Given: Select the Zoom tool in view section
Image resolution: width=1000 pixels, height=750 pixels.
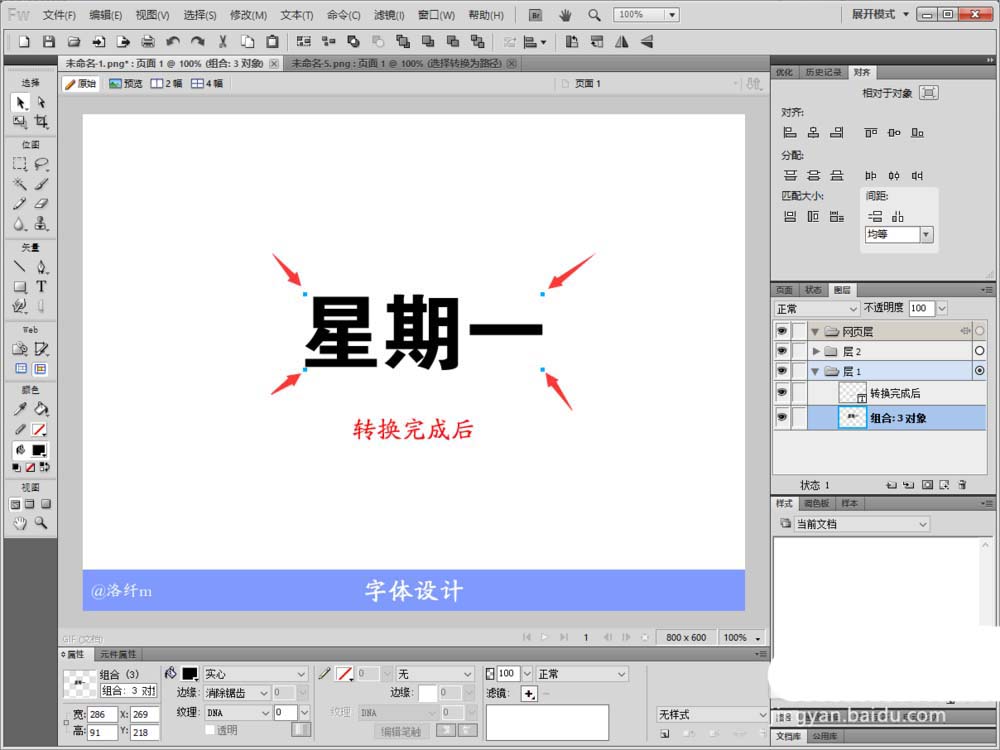Looking at the screenshot, I should pyautogui.click(x=41, y=524).
